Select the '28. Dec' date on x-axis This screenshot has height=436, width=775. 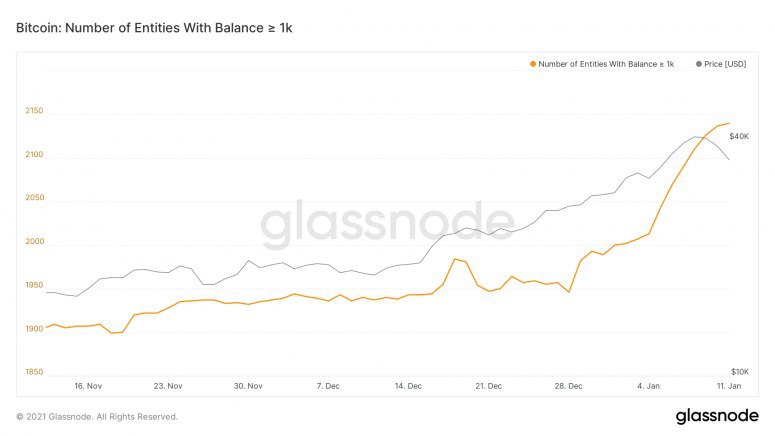click(568, 385)
